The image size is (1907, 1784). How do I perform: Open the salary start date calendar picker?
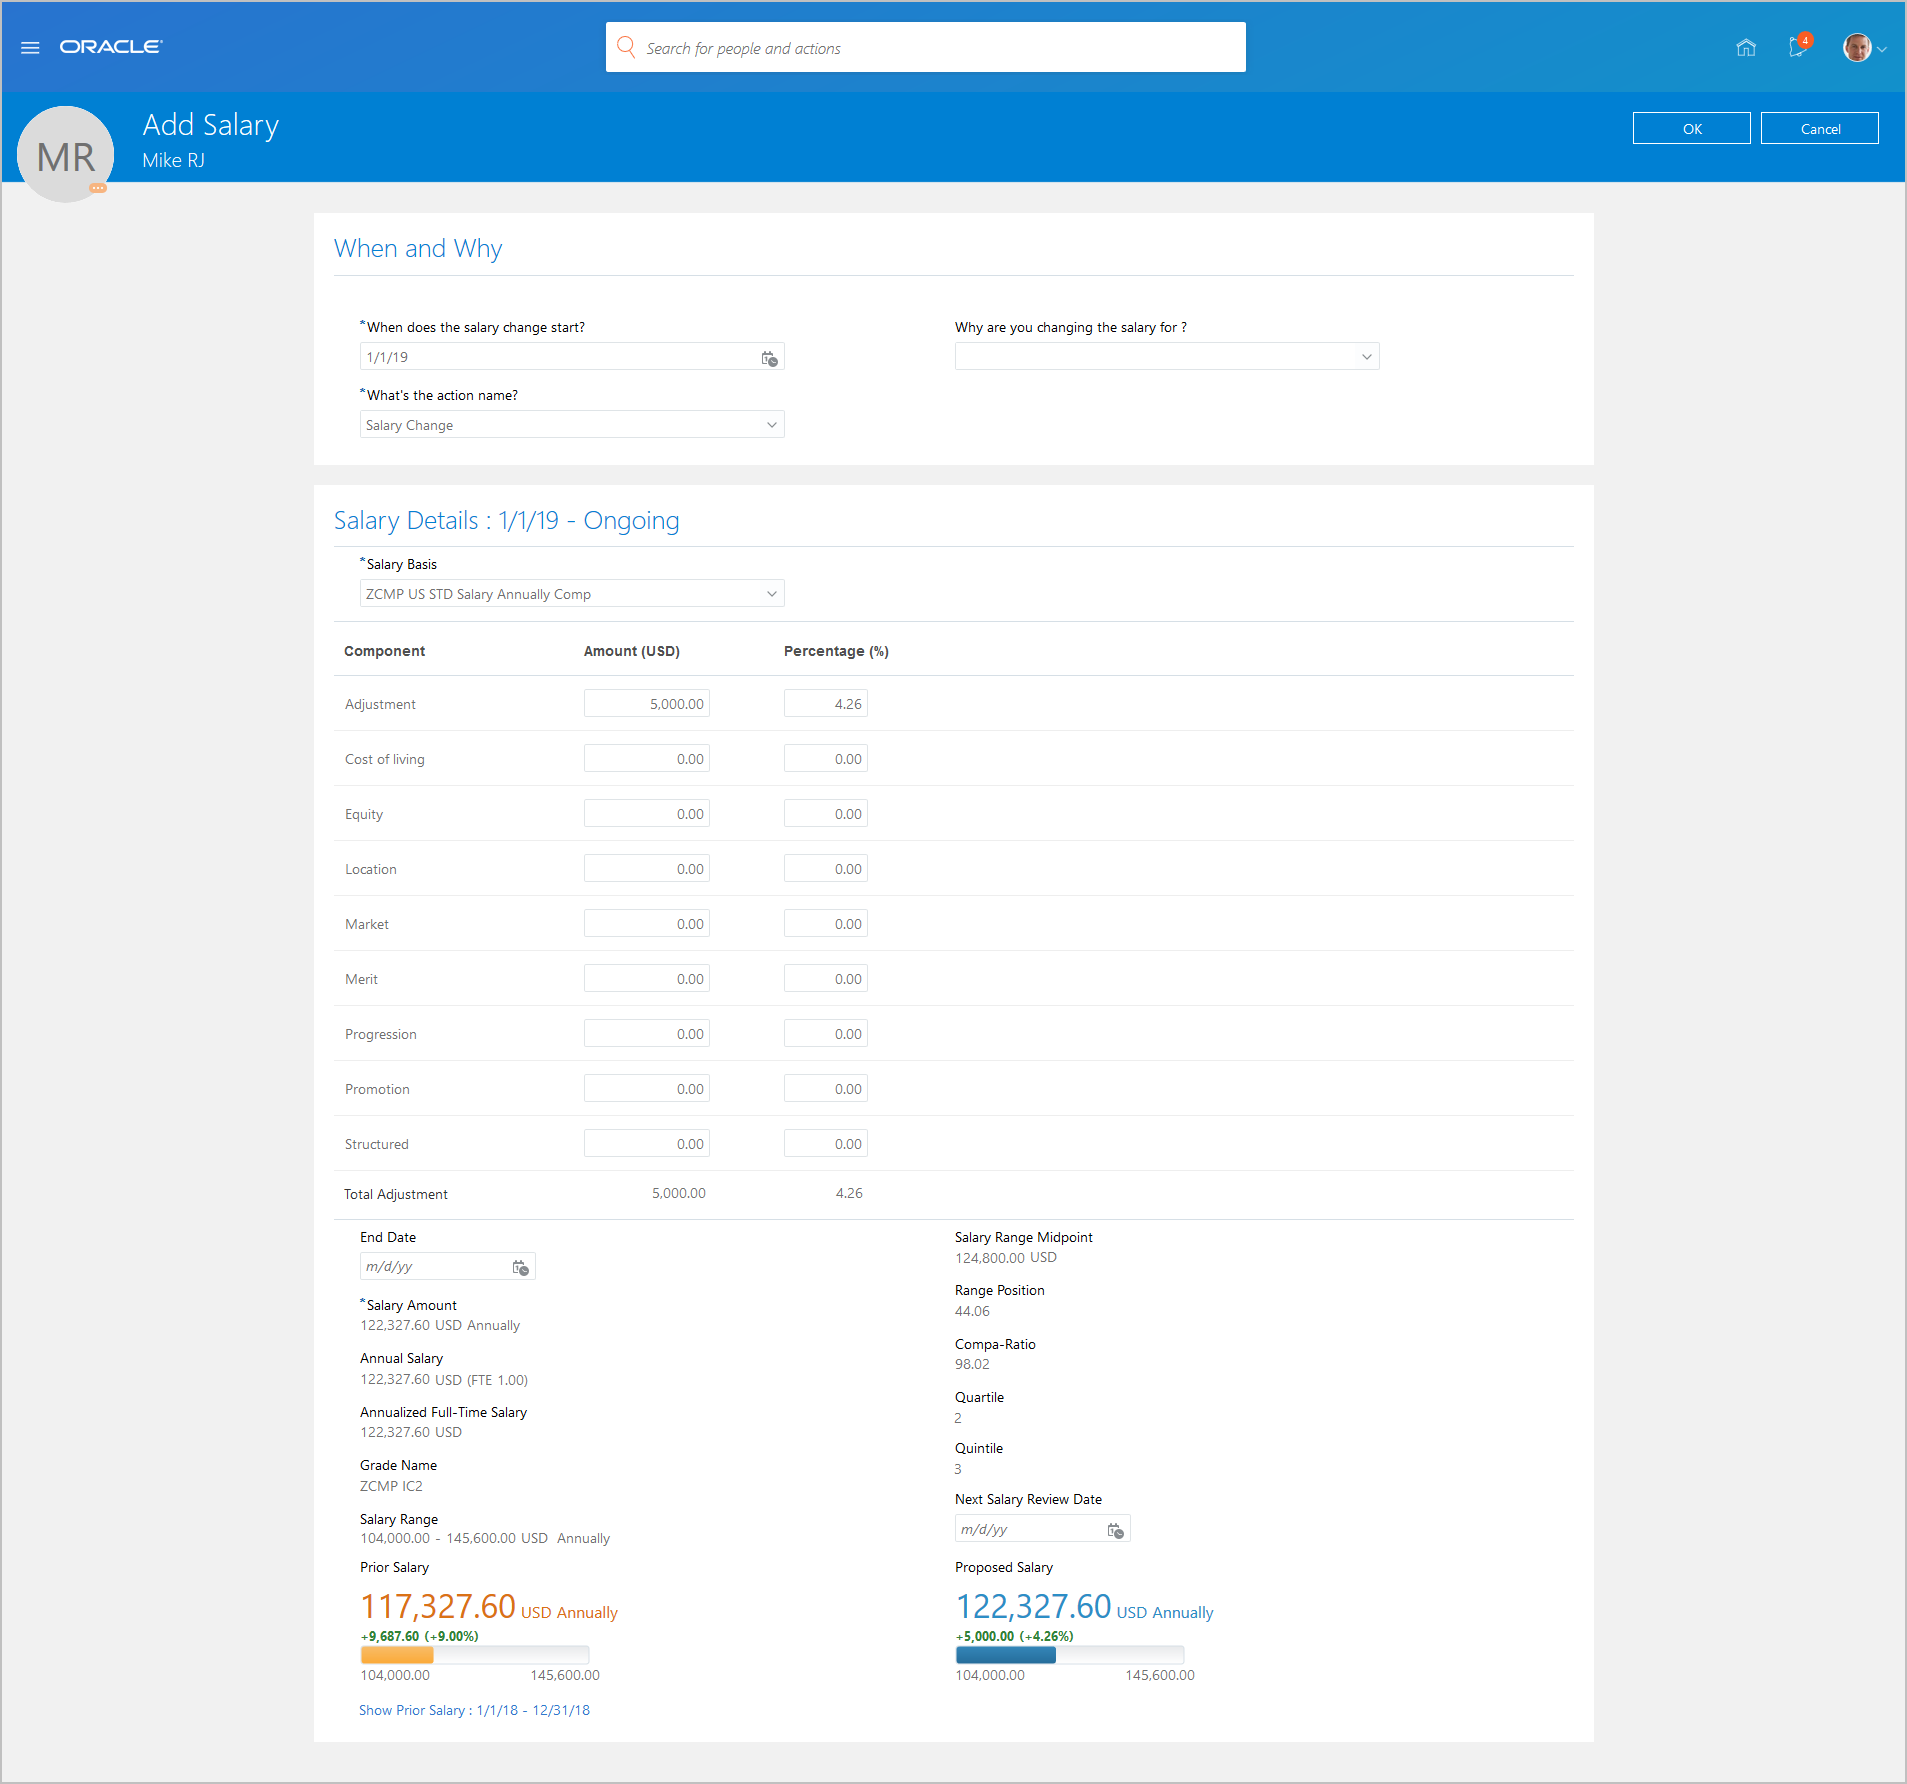[769, 358]
